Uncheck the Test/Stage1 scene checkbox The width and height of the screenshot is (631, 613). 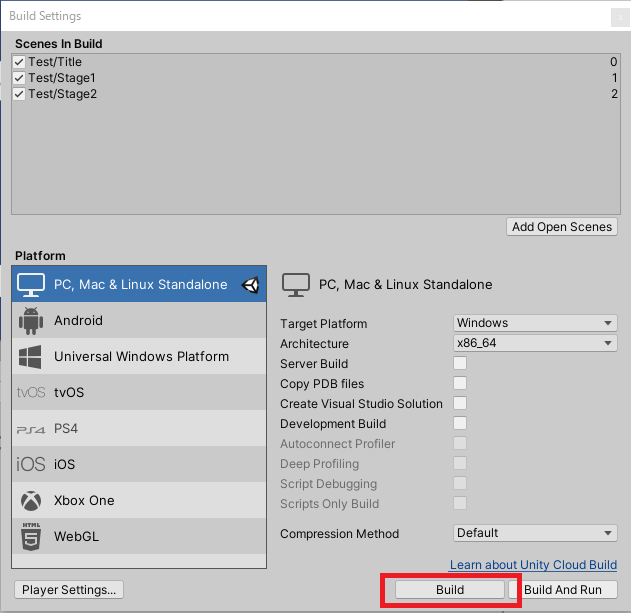pos(19,78)
